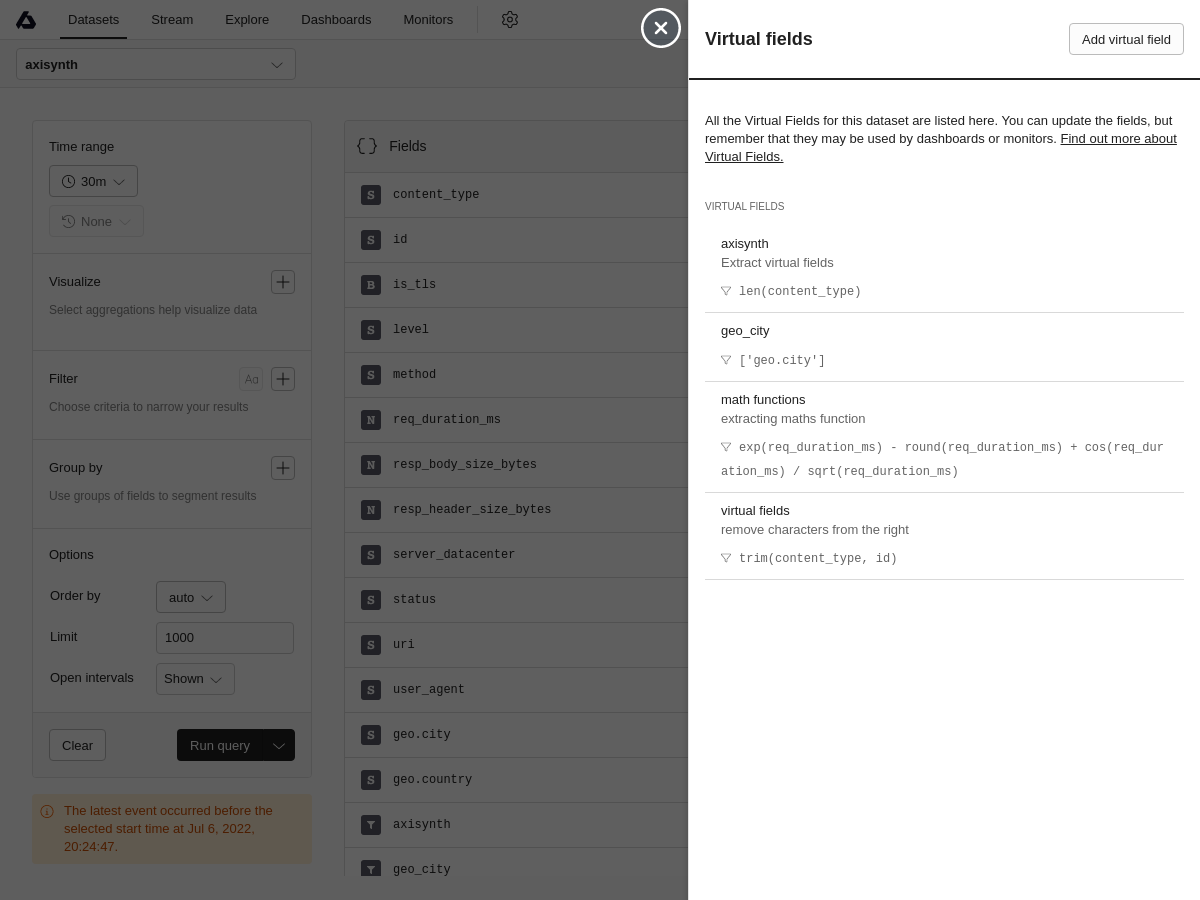
Task: Expand the 30m time range dropdown
Action: [x=93, y=181]
